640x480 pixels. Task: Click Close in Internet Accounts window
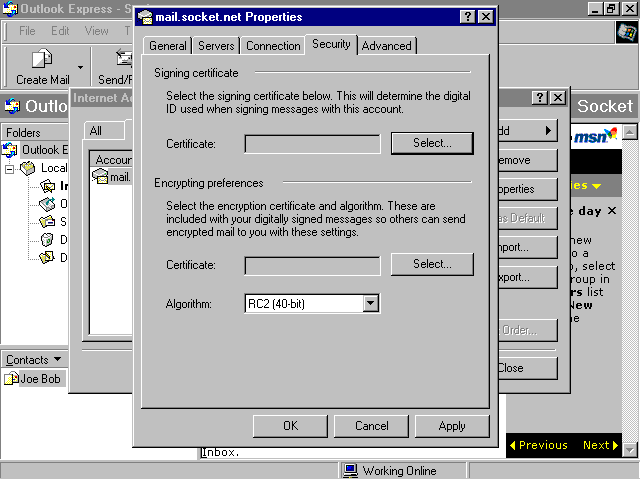pyautogui.click(x=527, y=368)
